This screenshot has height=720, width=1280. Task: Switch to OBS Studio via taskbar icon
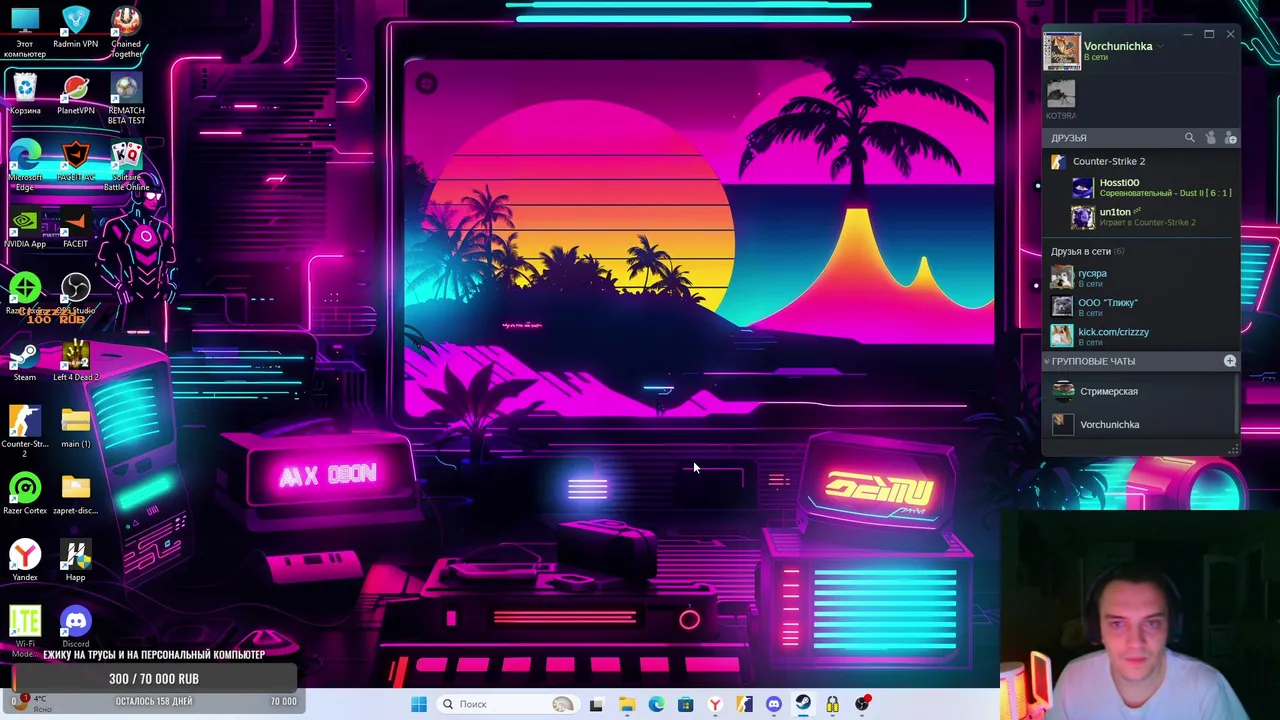point(862,704)
